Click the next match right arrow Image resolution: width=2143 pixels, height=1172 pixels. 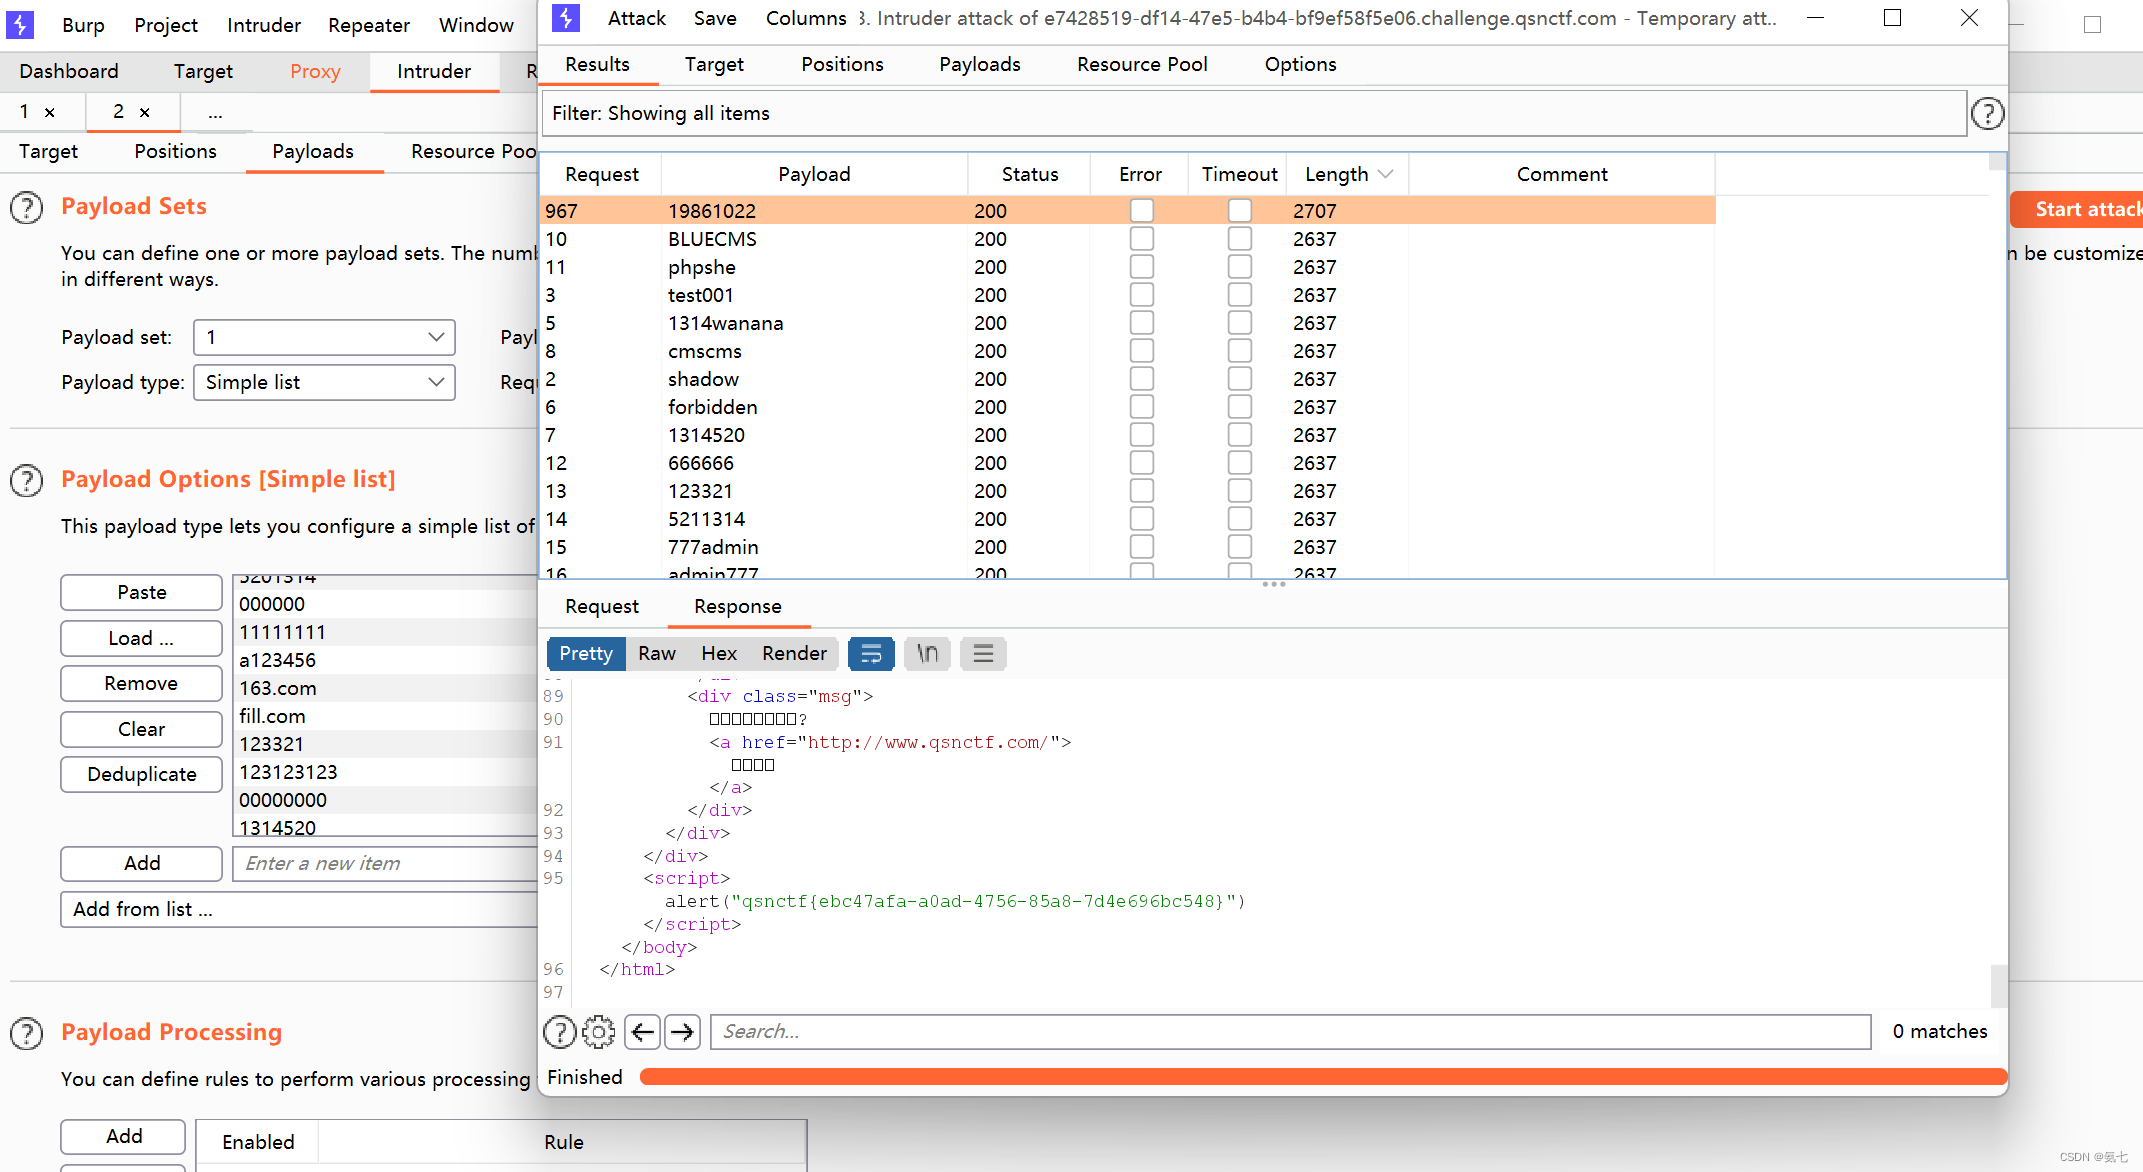pyautogui.click(x=683, y=1031)
